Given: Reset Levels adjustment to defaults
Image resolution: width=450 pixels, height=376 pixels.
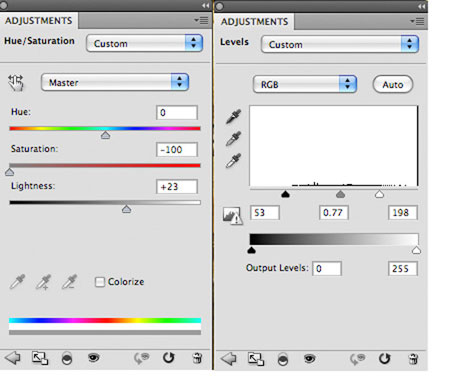Looking at the screenshot, I should point(385,359).
